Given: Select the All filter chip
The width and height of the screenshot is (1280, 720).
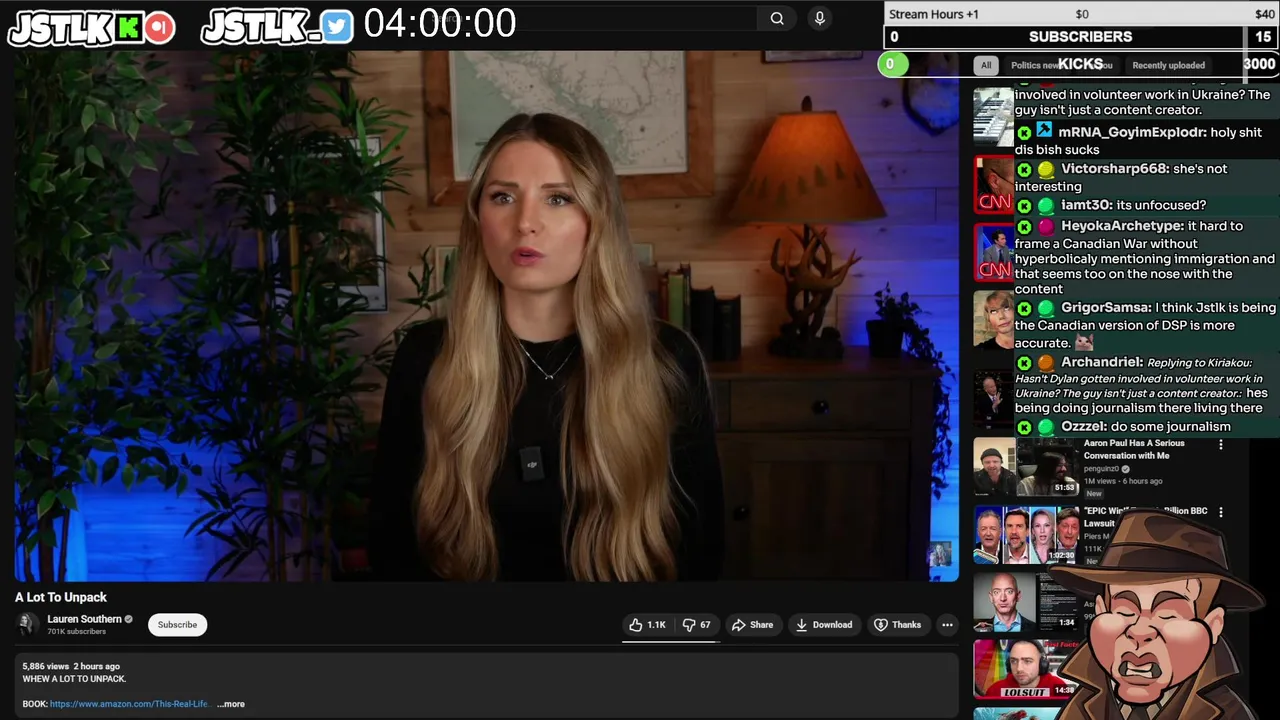Looking at the screenshot, I should click(x=986, y=65).
